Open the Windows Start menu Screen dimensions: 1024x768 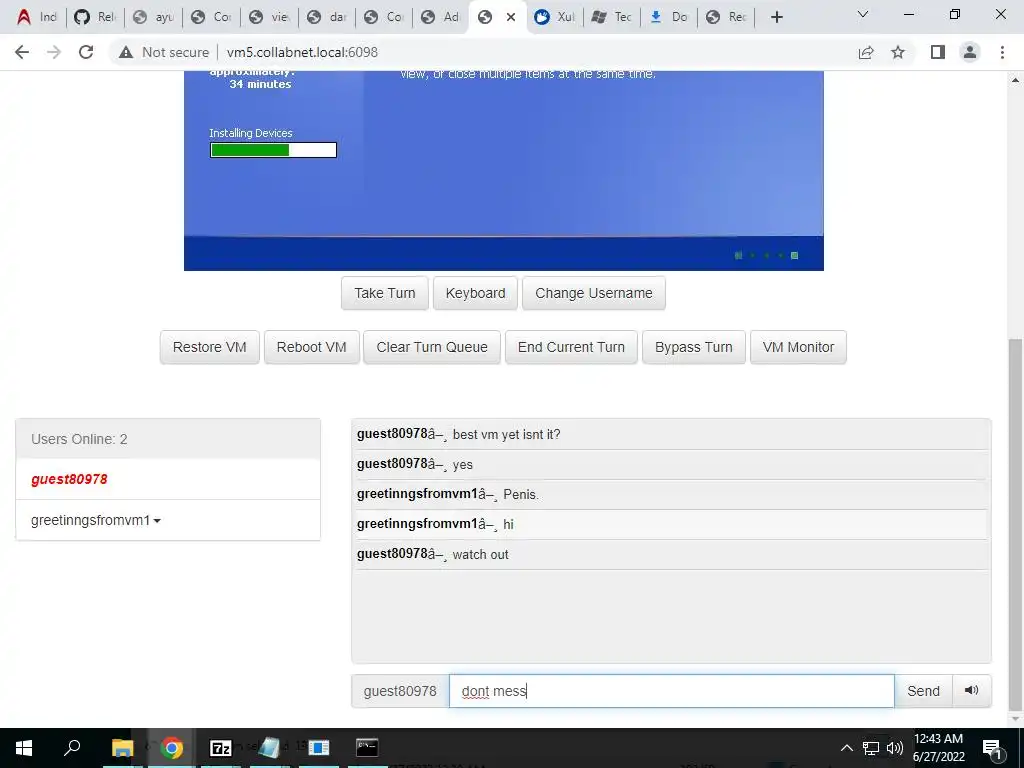click(24, 748)
